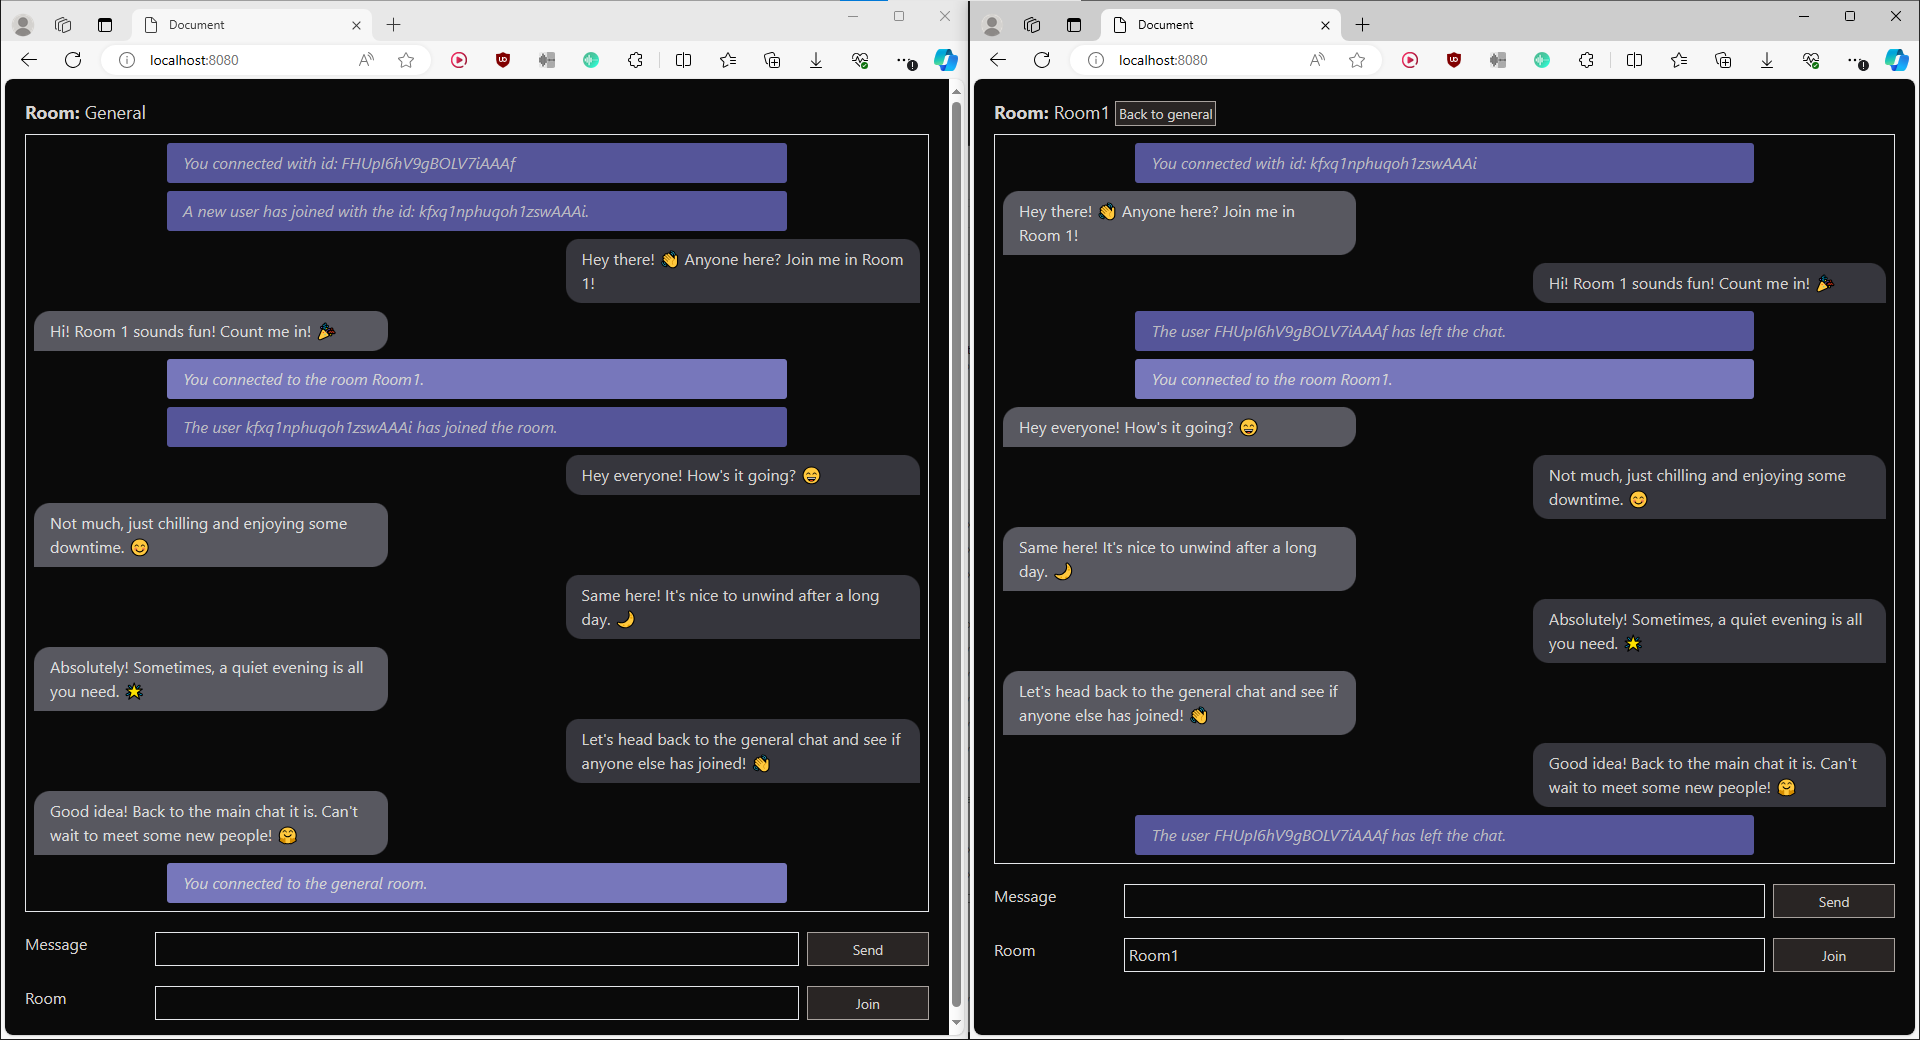1920x1040 pixels.
Task: Close the Document tab in General room browser
Action: click(356, 25)
